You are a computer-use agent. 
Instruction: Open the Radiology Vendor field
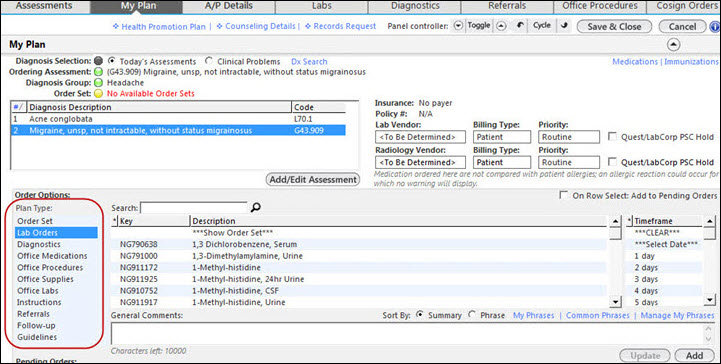pyautogui.click(x=420, y=162)
